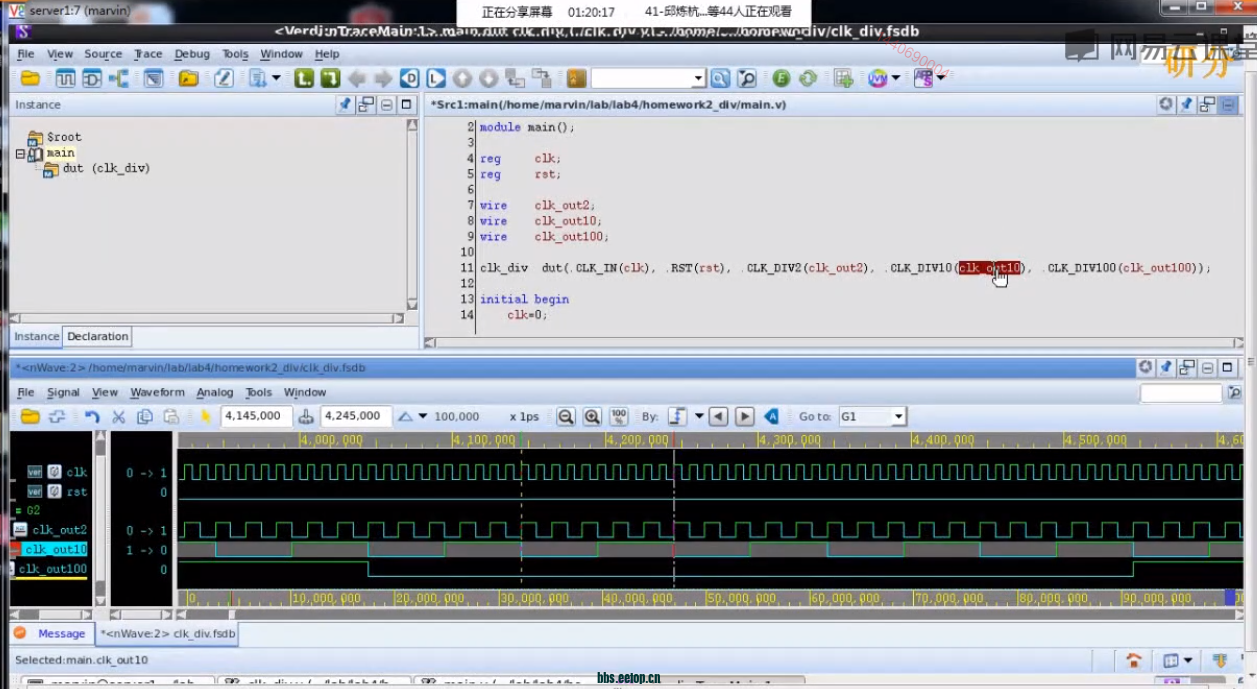The image size is (1257, 689).
Task: Click the cut scissors icon in nWave toolbar
Action: pyautogui.click(x=118, y=416)
